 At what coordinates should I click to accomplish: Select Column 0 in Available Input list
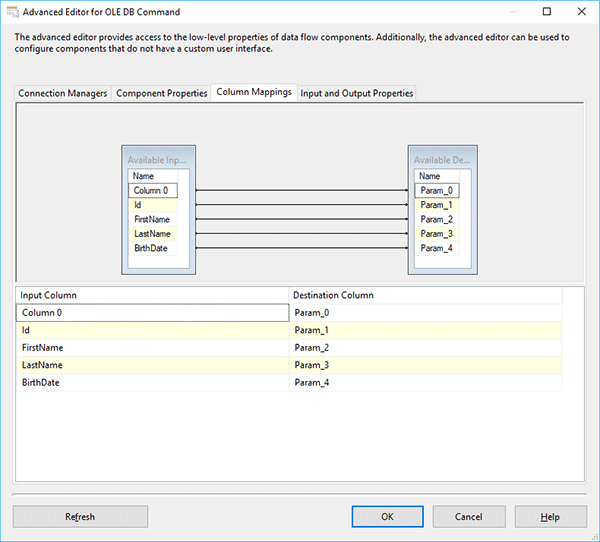click(153, 190)
